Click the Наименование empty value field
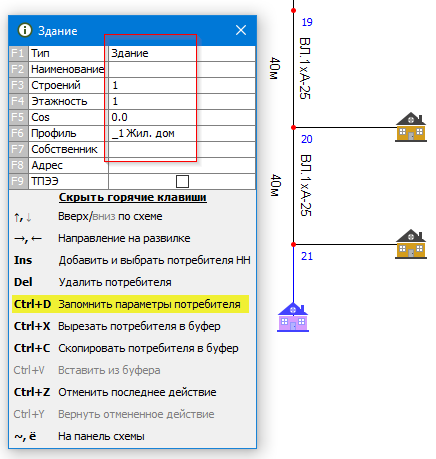 click(182, 69)
